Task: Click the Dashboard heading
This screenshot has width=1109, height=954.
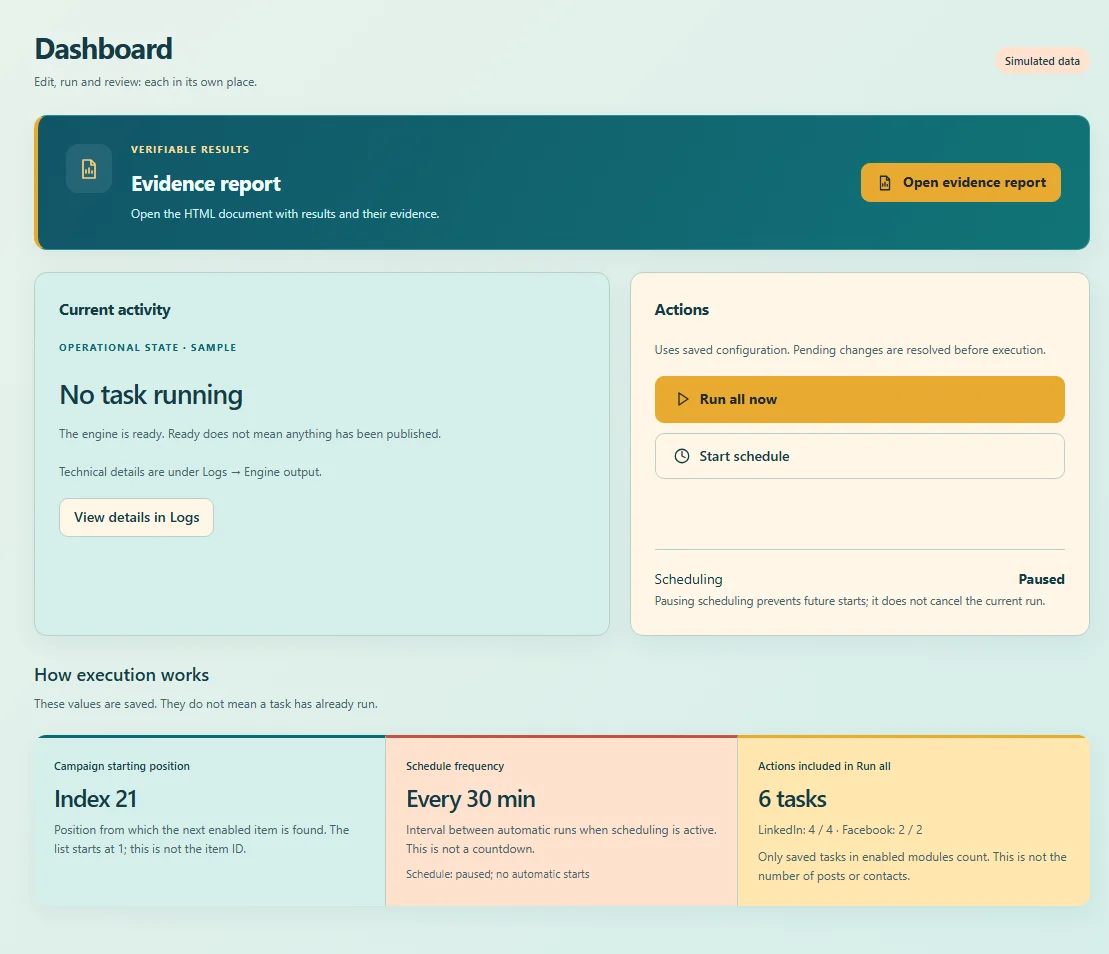Action: click(x=103, y=49)
